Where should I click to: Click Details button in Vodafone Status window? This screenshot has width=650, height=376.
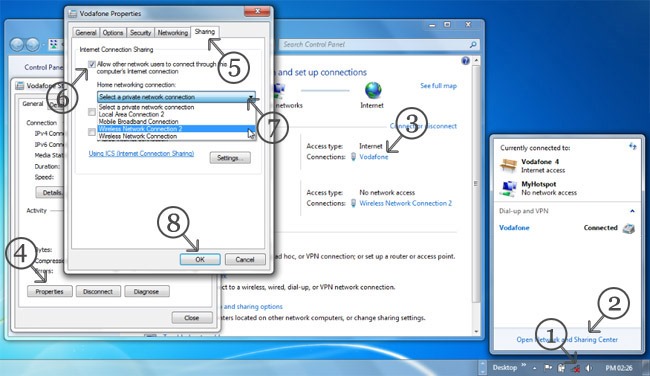point(50,192)
